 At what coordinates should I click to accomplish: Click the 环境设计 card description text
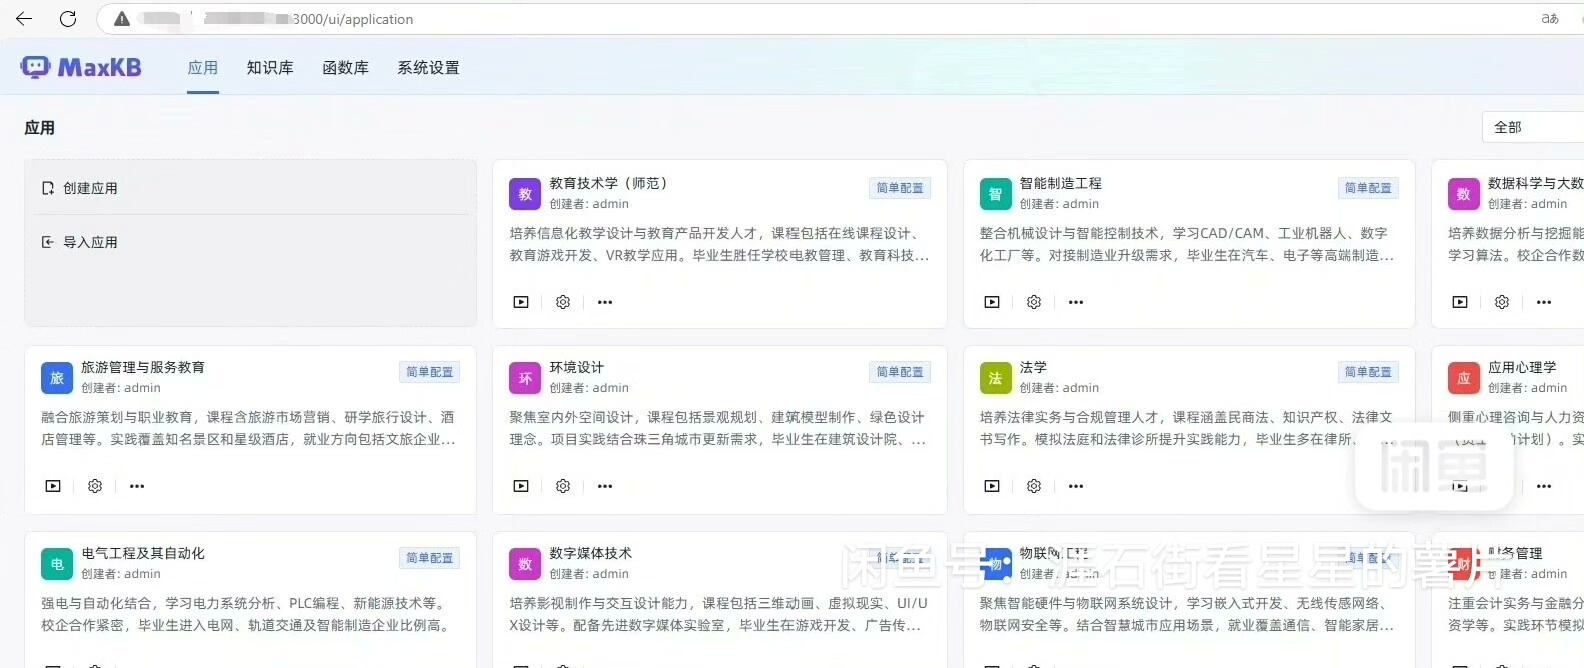tap(718, 428)
